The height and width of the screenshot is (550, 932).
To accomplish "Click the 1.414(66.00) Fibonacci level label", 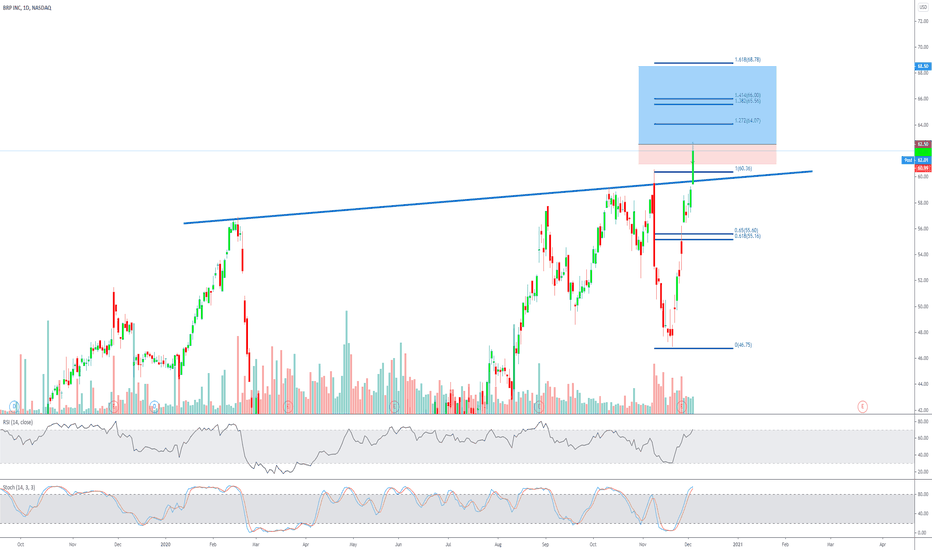I will (747, 96).
